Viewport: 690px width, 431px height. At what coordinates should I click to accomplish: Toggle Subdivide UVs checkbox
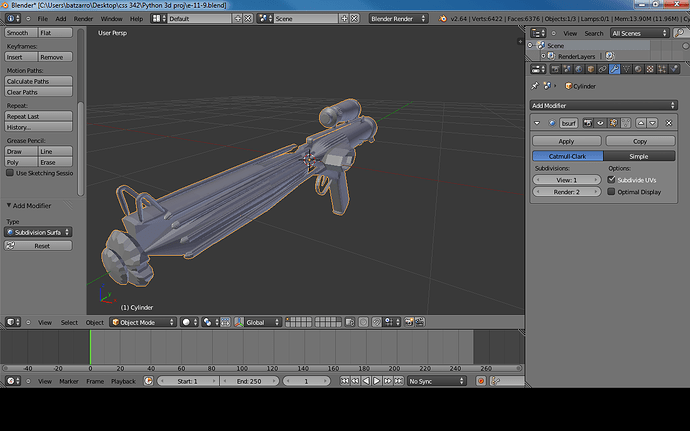click(611, 180)
